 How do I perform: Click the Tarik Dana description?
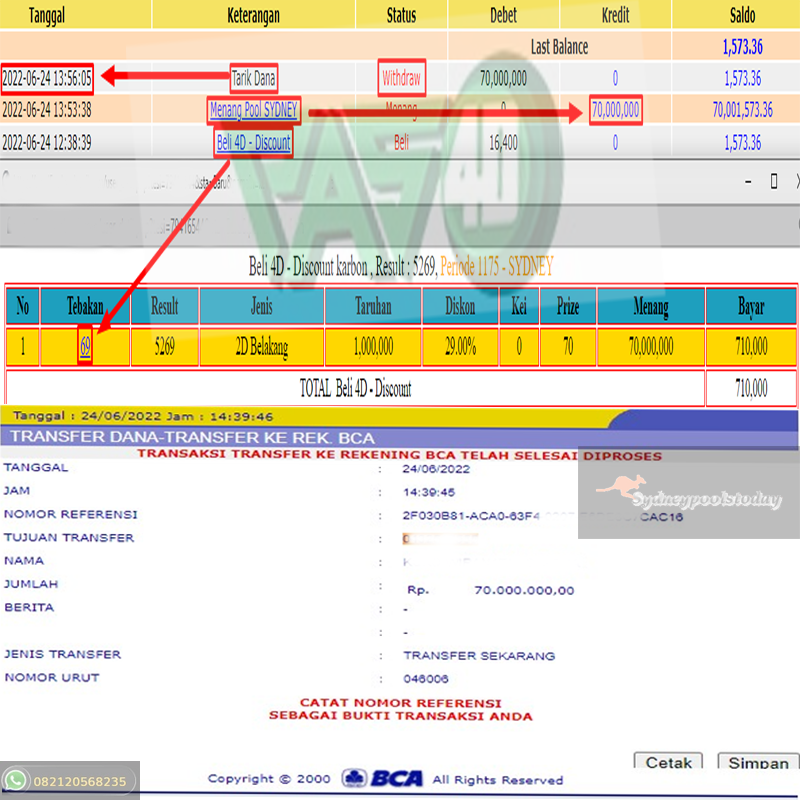tap(254, 79)
